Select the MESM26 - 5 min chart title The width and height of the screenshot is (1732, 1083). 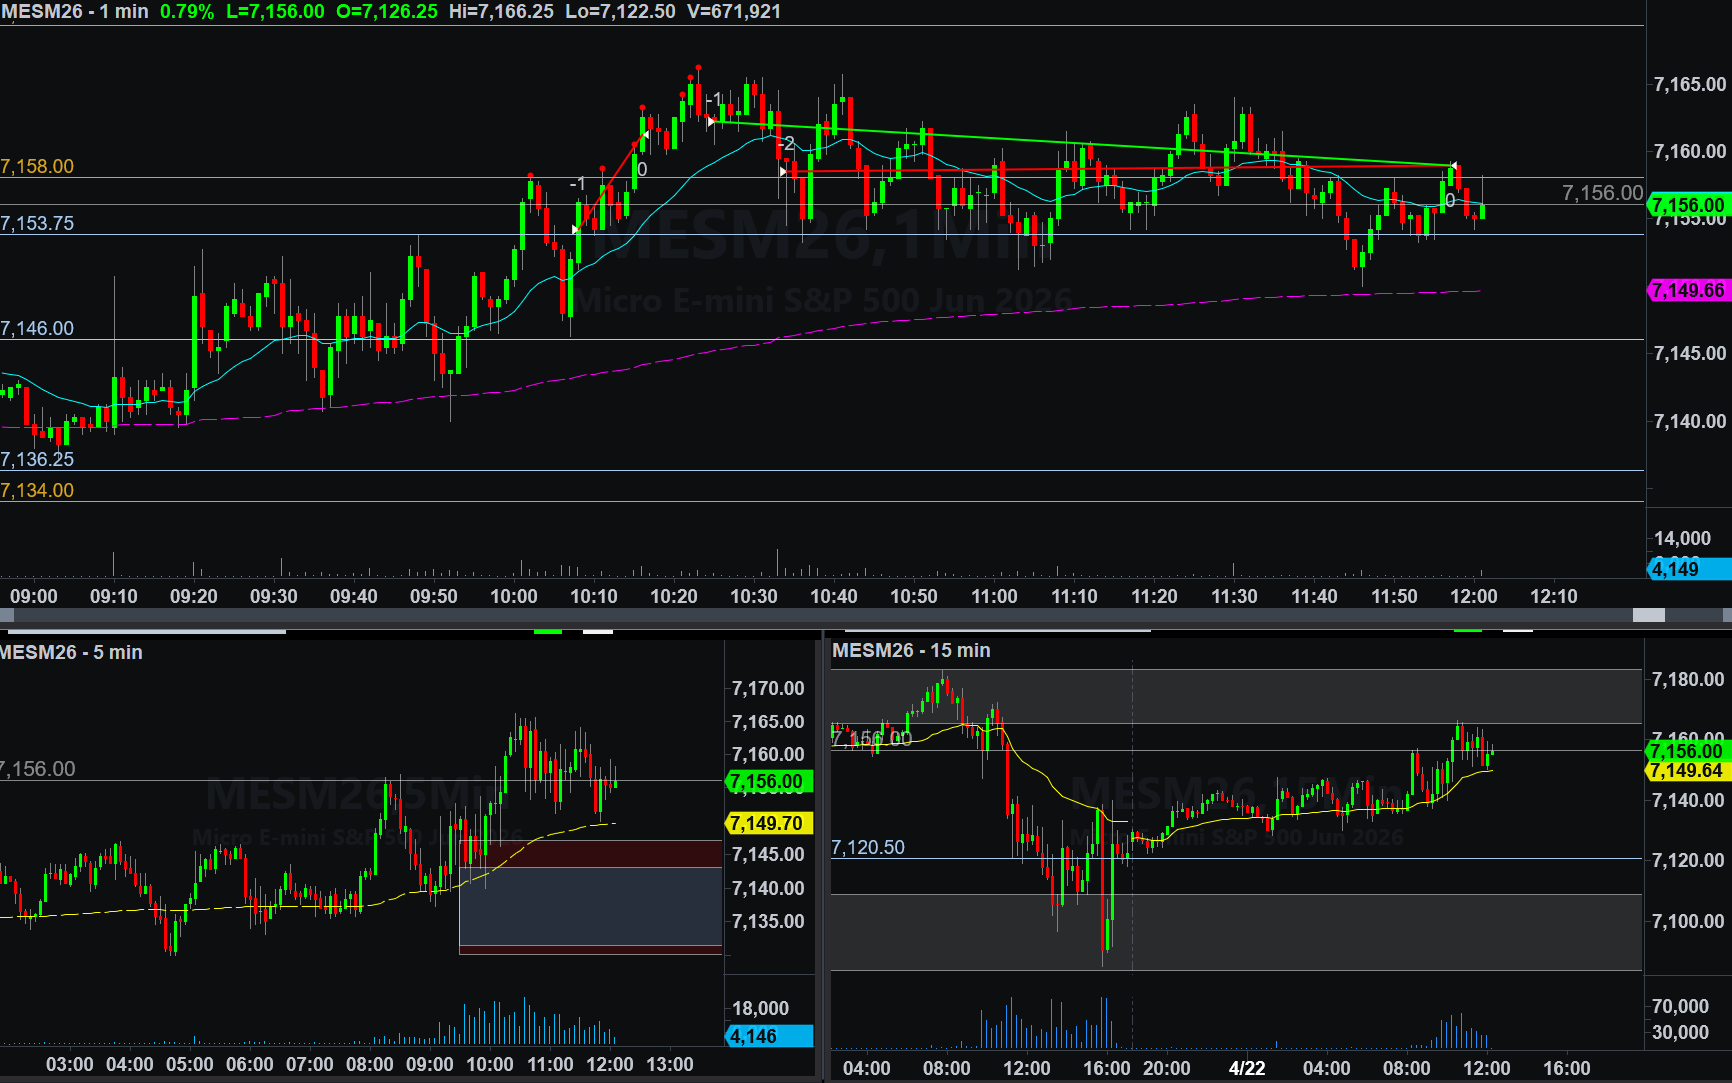click(x=71, y=652)
